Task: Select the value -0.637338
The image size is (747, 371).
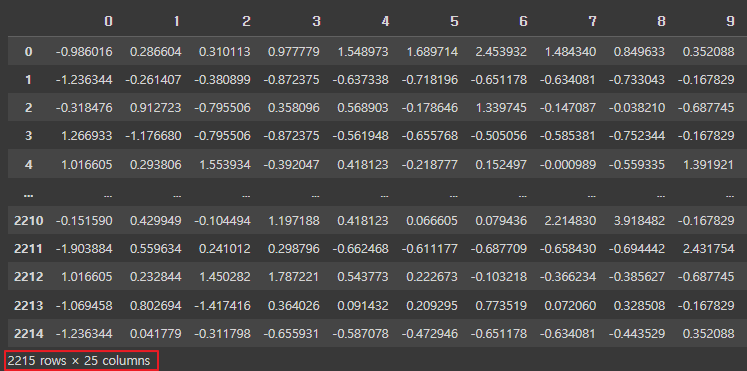Action: (360, 80)
